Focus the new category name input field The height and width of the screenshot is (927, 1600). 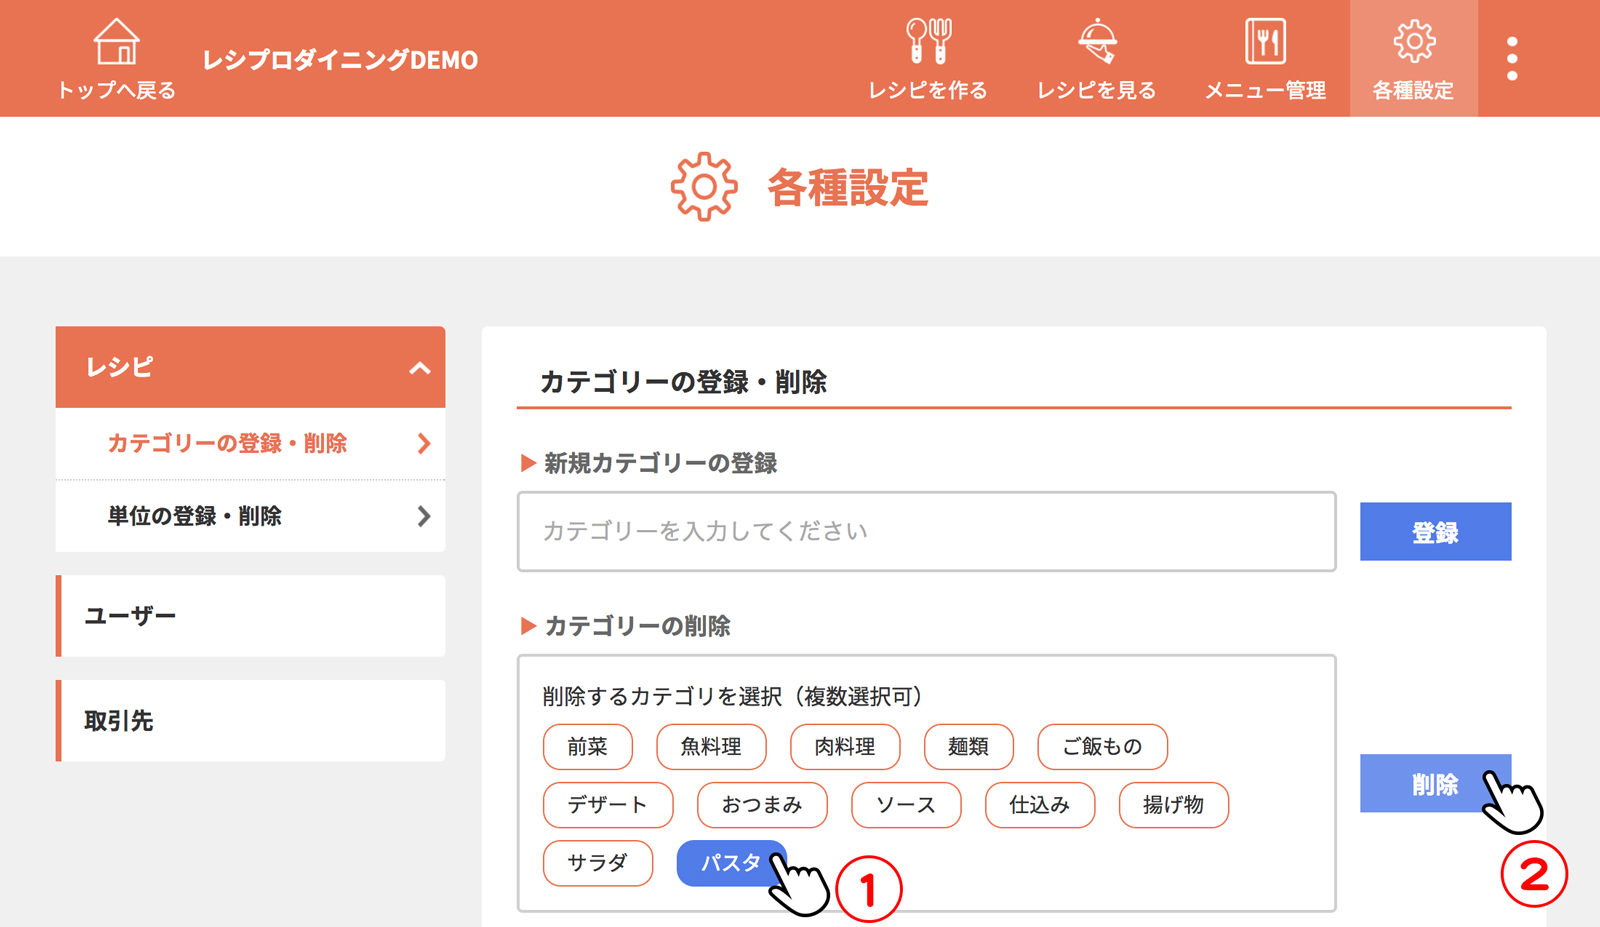click(x=926, y=532)
